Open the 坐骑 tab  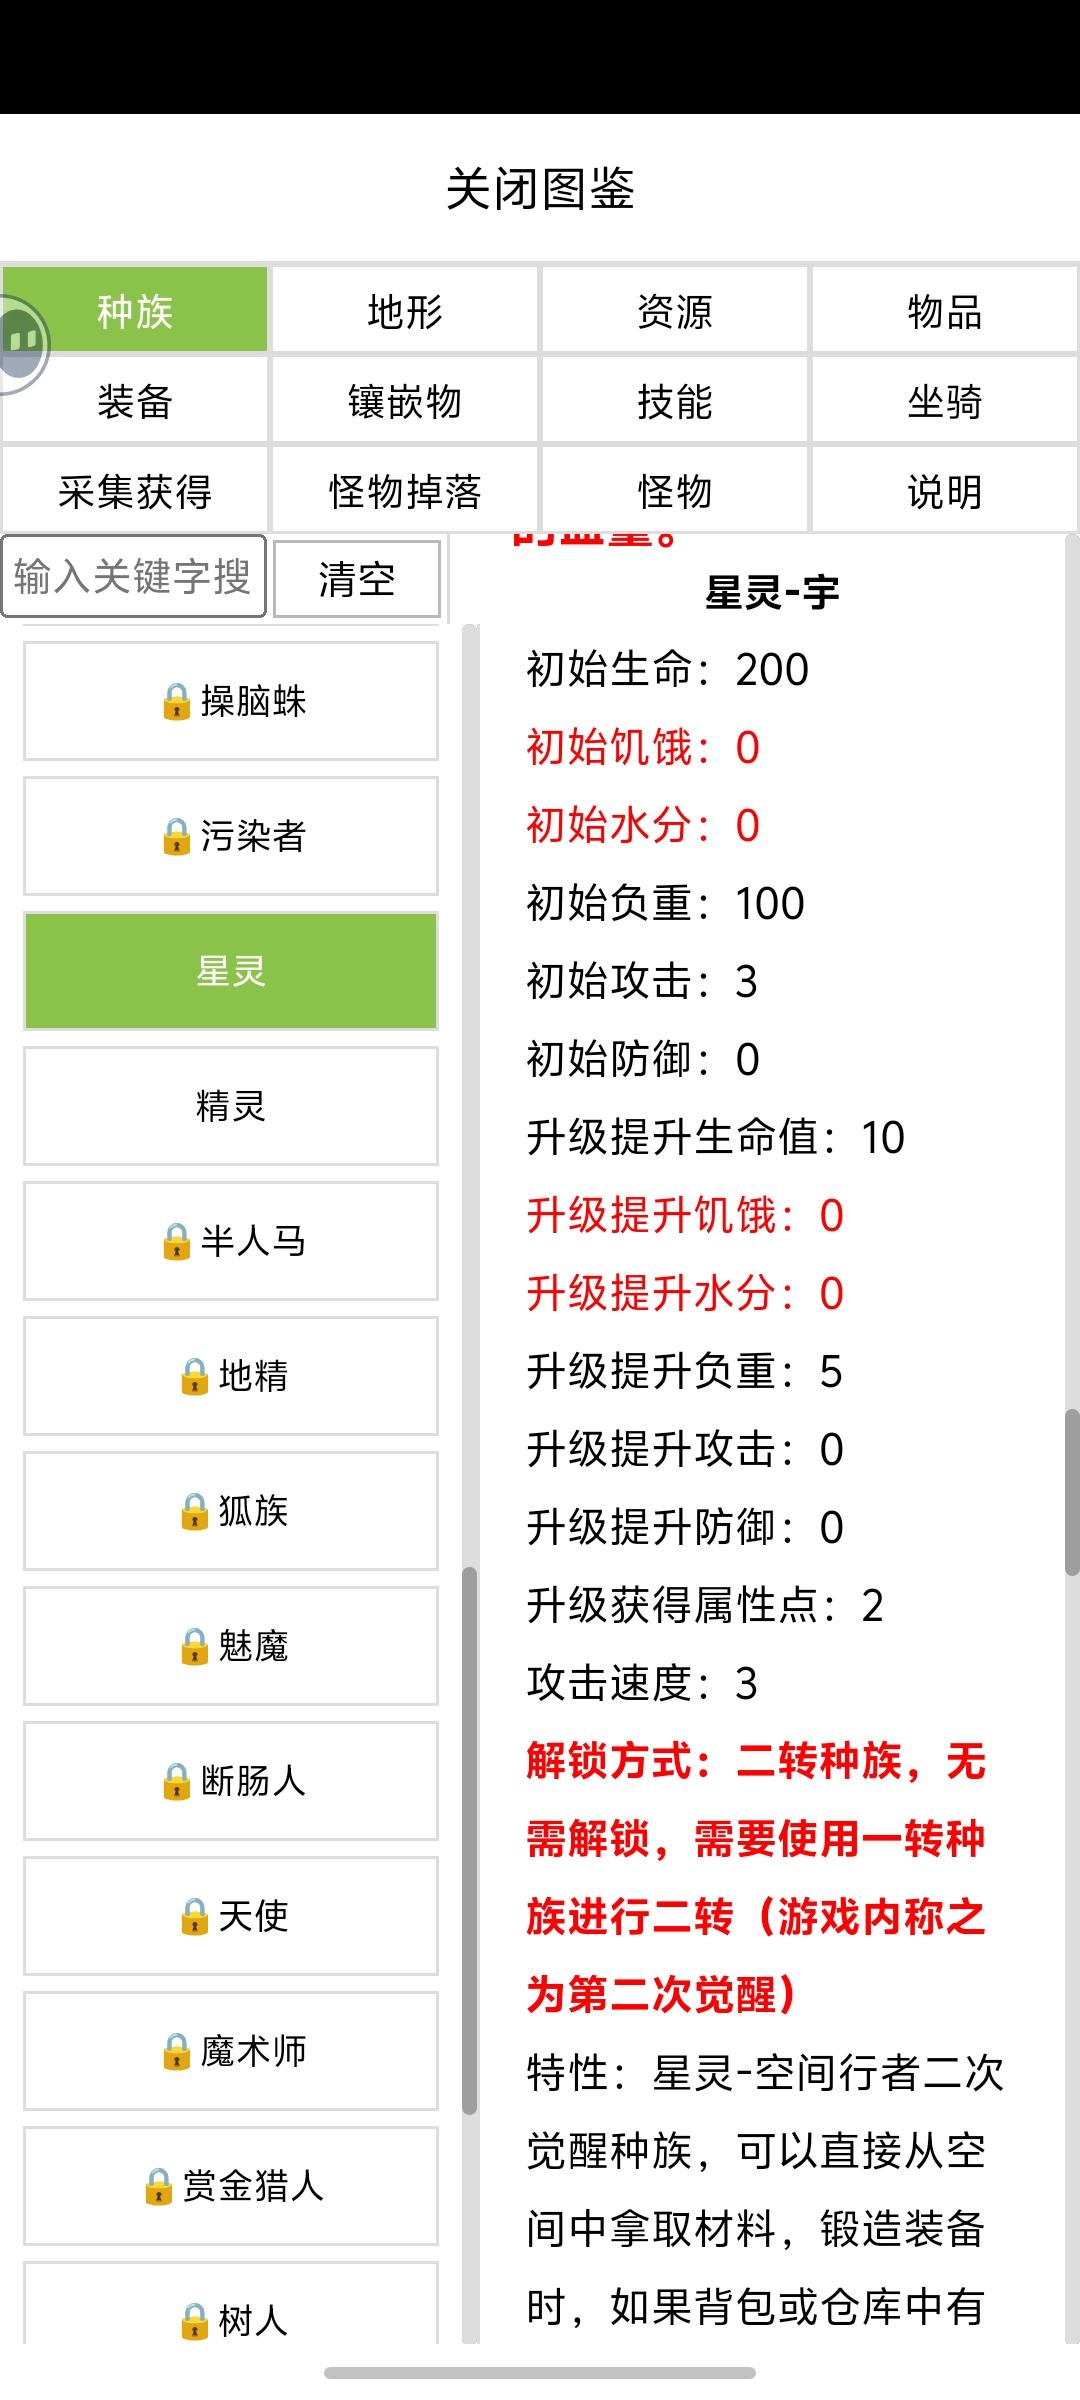[x=945, y=401]
